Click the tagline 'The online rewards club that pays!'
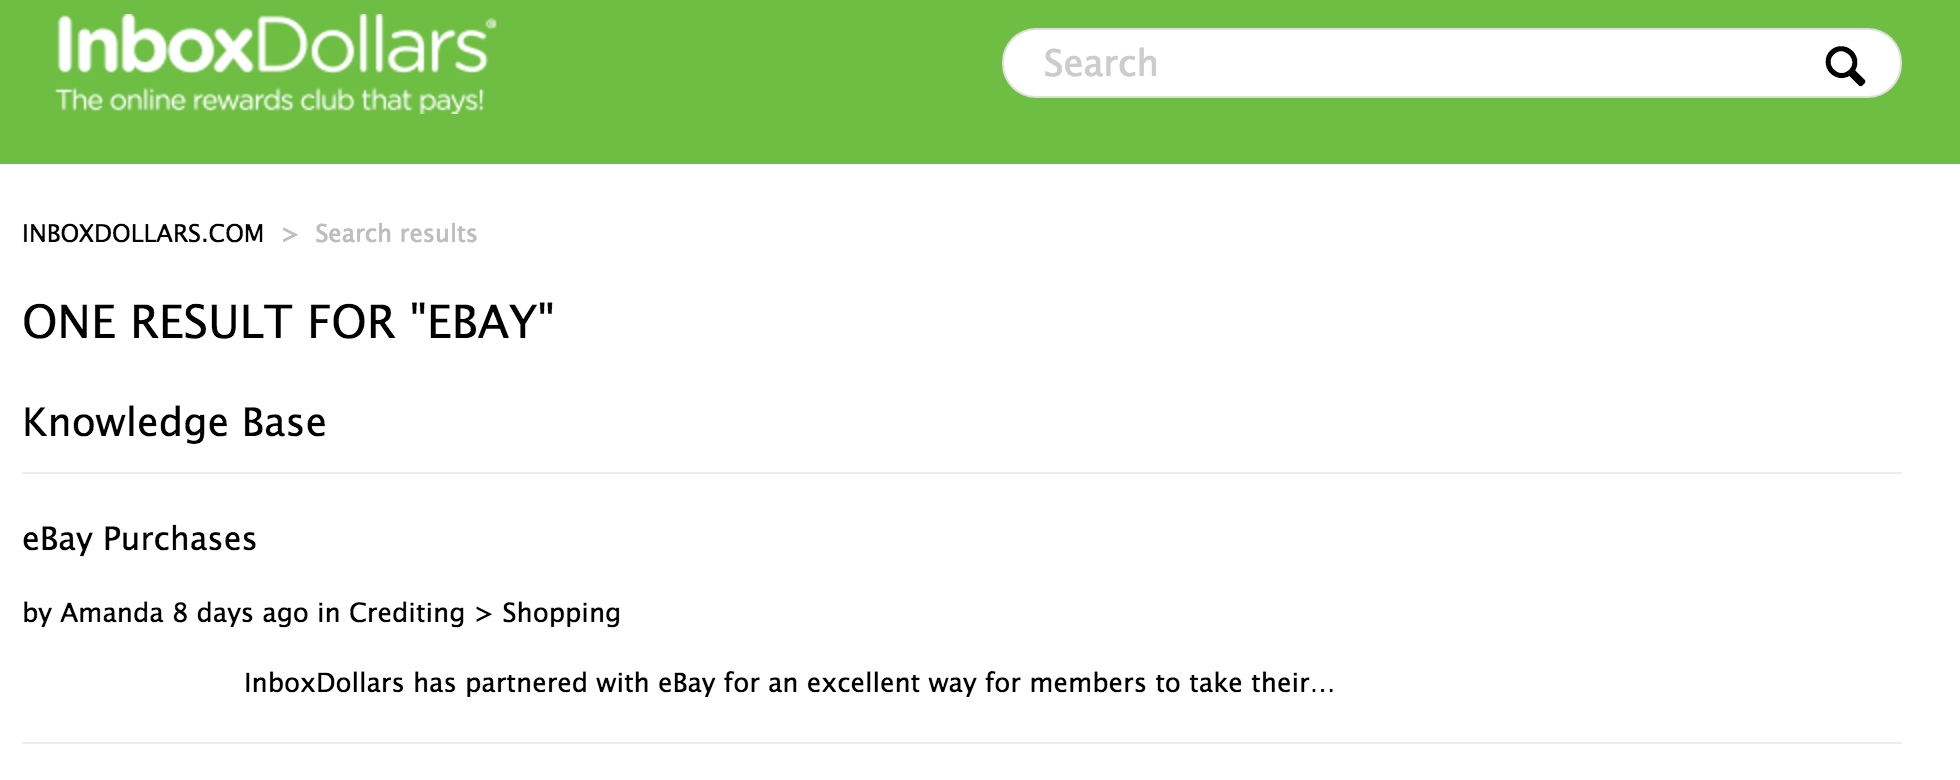The image size is (1960, 780). coord(270,101)
